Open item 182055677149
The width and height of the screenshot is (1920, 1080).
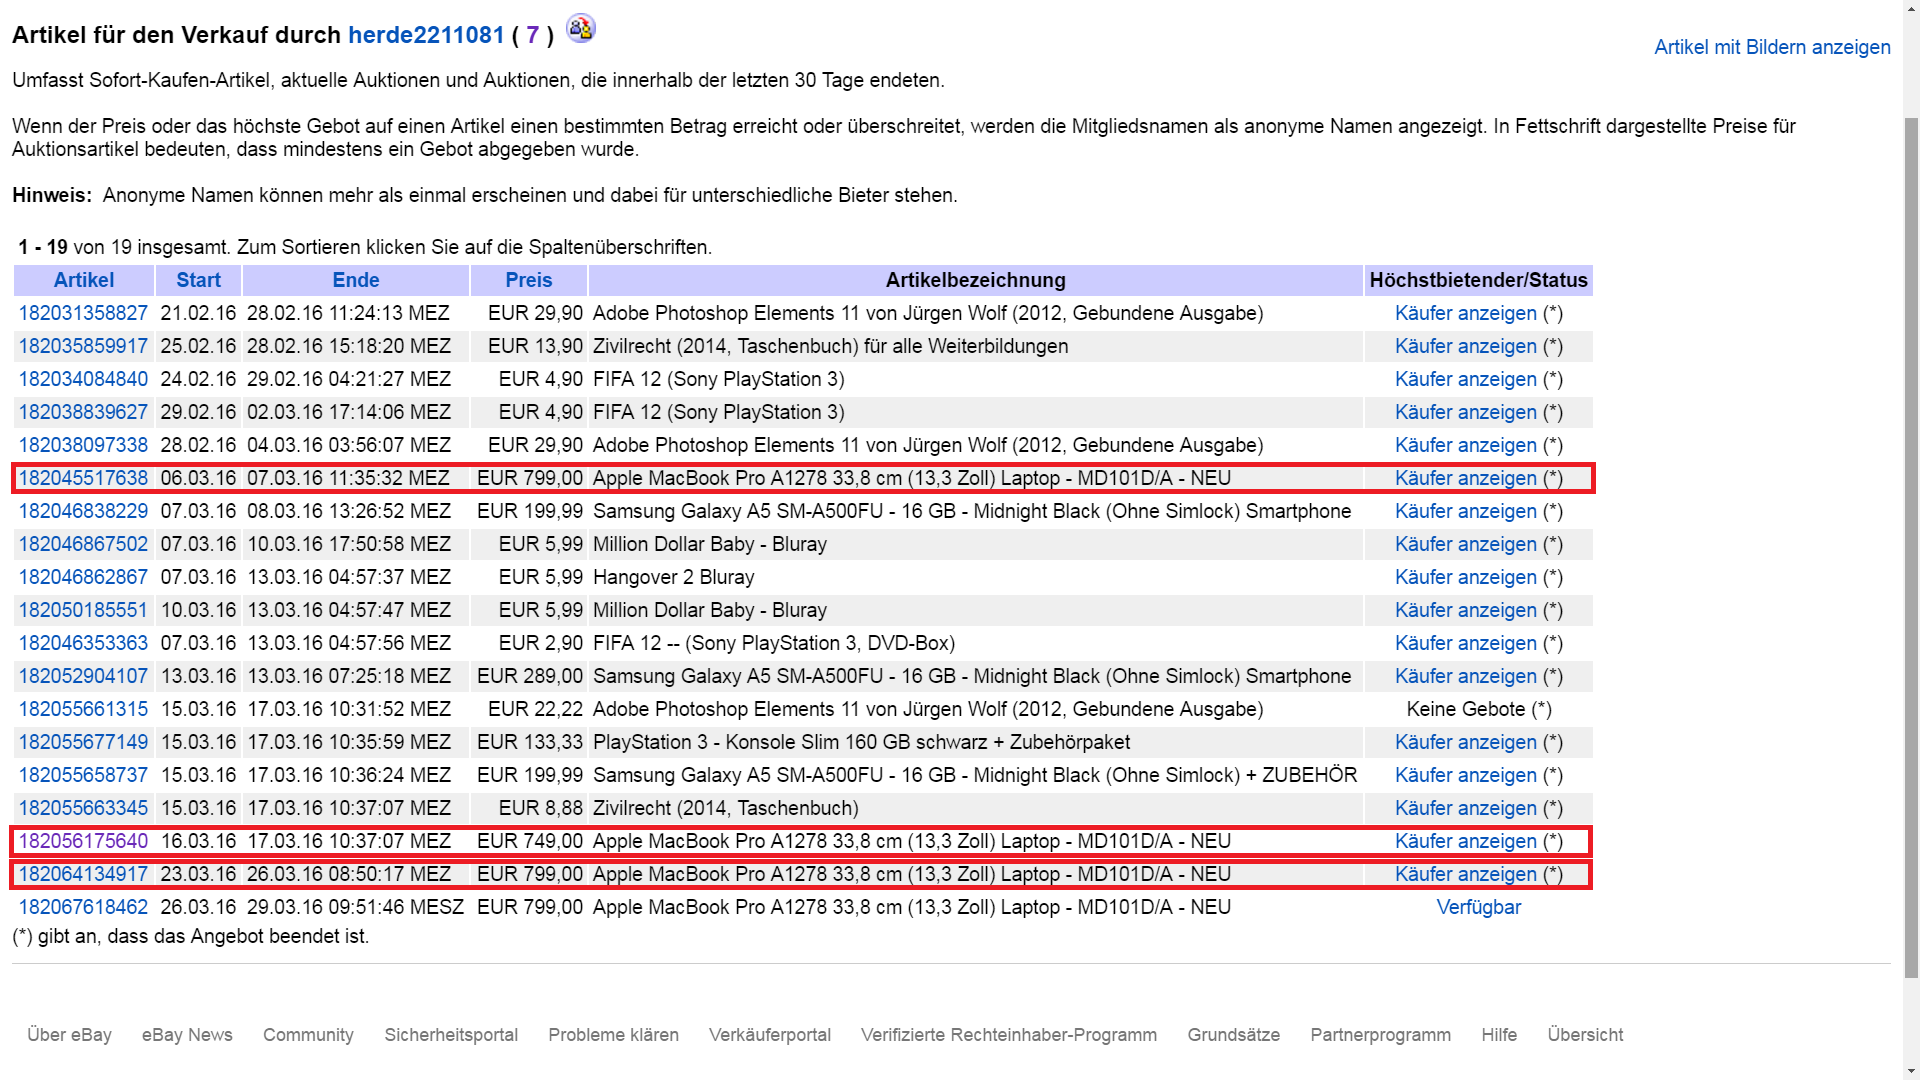point(83,742)
